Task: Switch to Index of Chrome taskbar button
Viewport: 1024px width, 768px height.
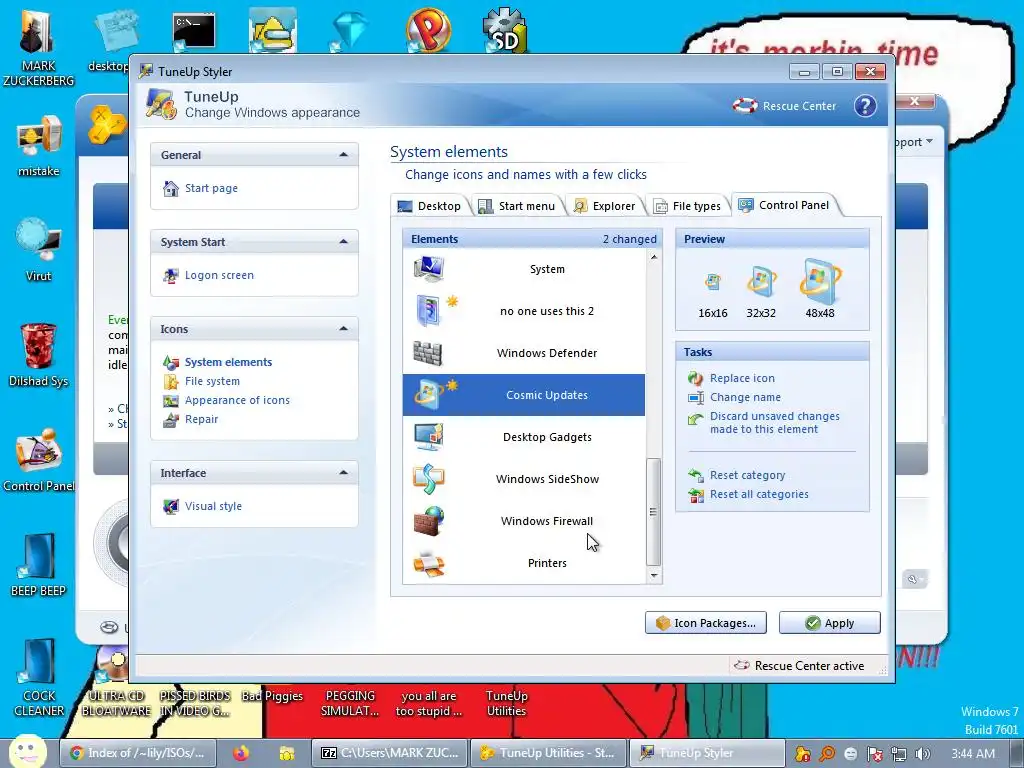Action: tap(138, 752)
